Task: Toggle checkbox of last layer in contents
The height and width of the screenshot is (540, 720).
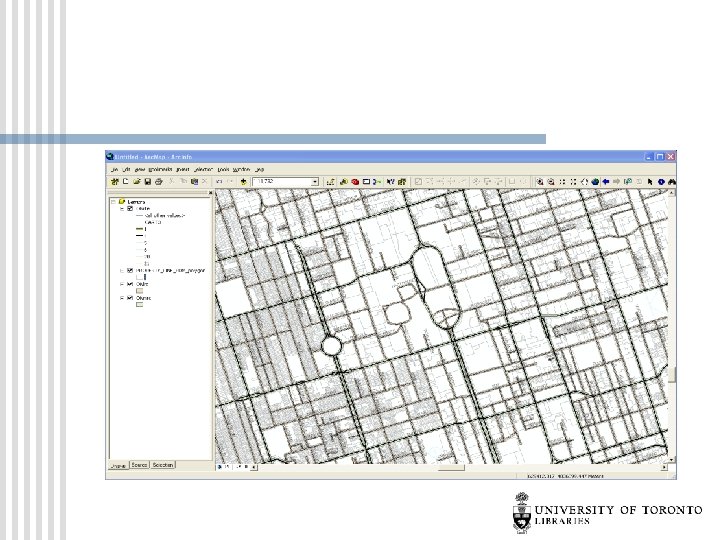Action: pos(130,298)
